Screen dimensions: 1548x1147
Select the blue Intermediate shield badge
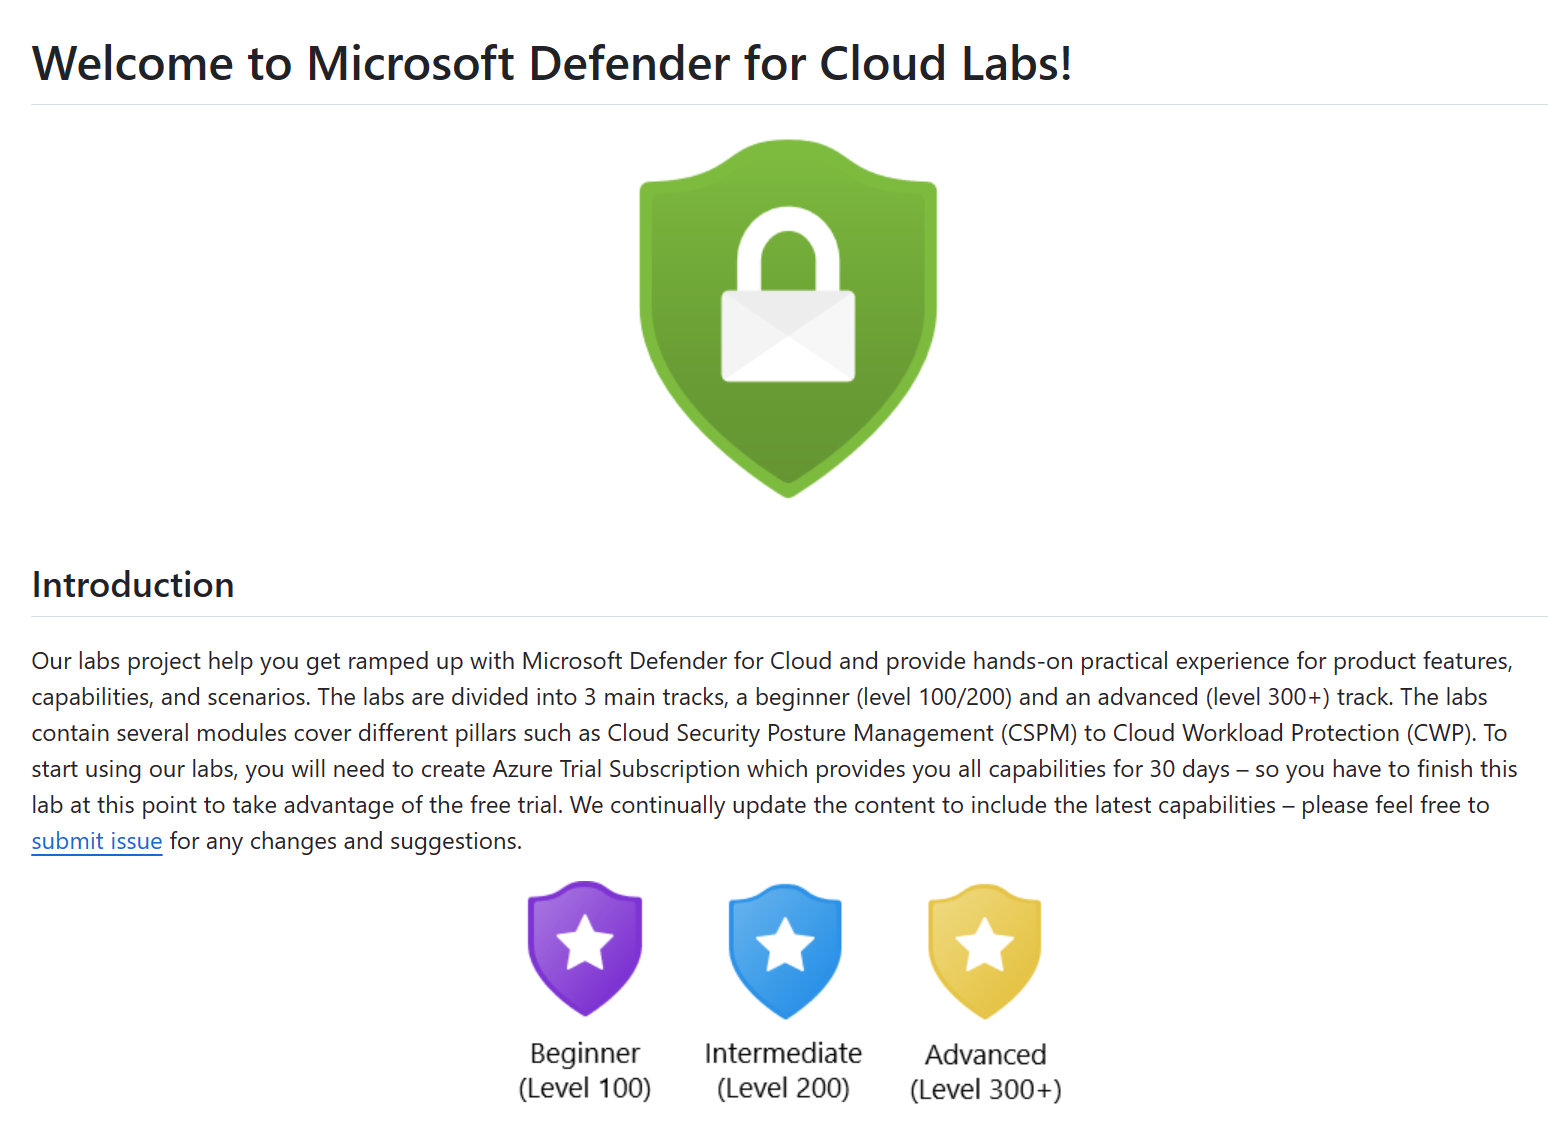click(x=785, y=951)
